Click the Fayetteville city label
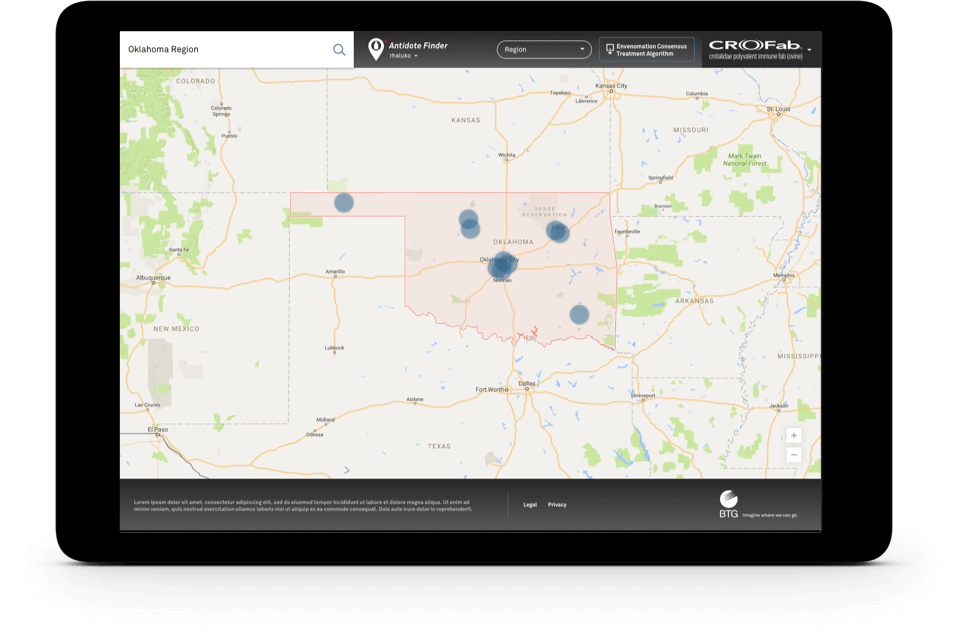 (627, 232)
